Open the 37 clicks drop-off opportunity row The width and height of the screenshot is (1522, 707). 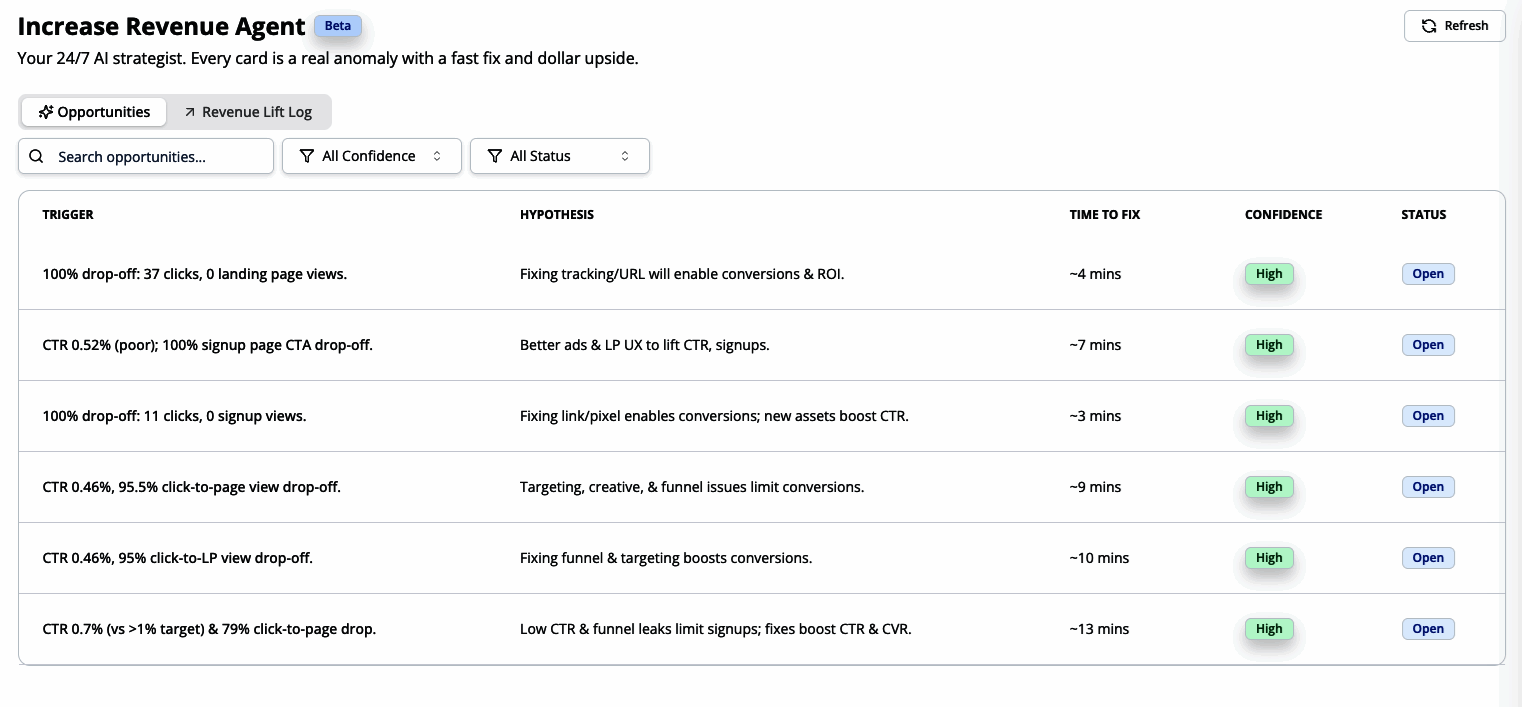click(x=195, y=274)
